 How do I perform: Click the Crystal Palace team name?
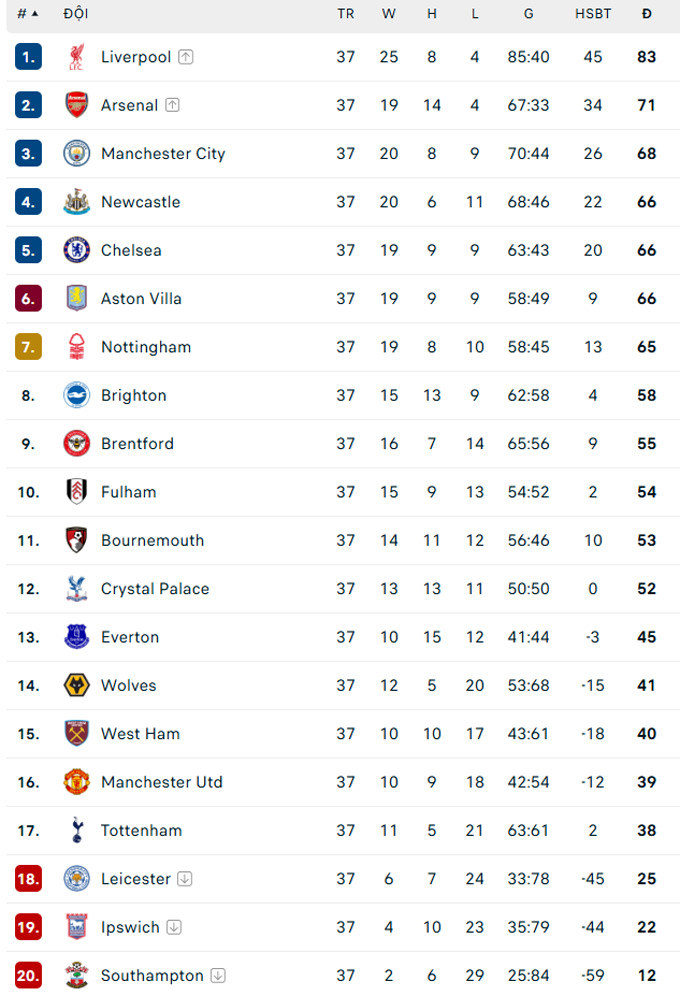pyautogui.click(x=155, y=589)
